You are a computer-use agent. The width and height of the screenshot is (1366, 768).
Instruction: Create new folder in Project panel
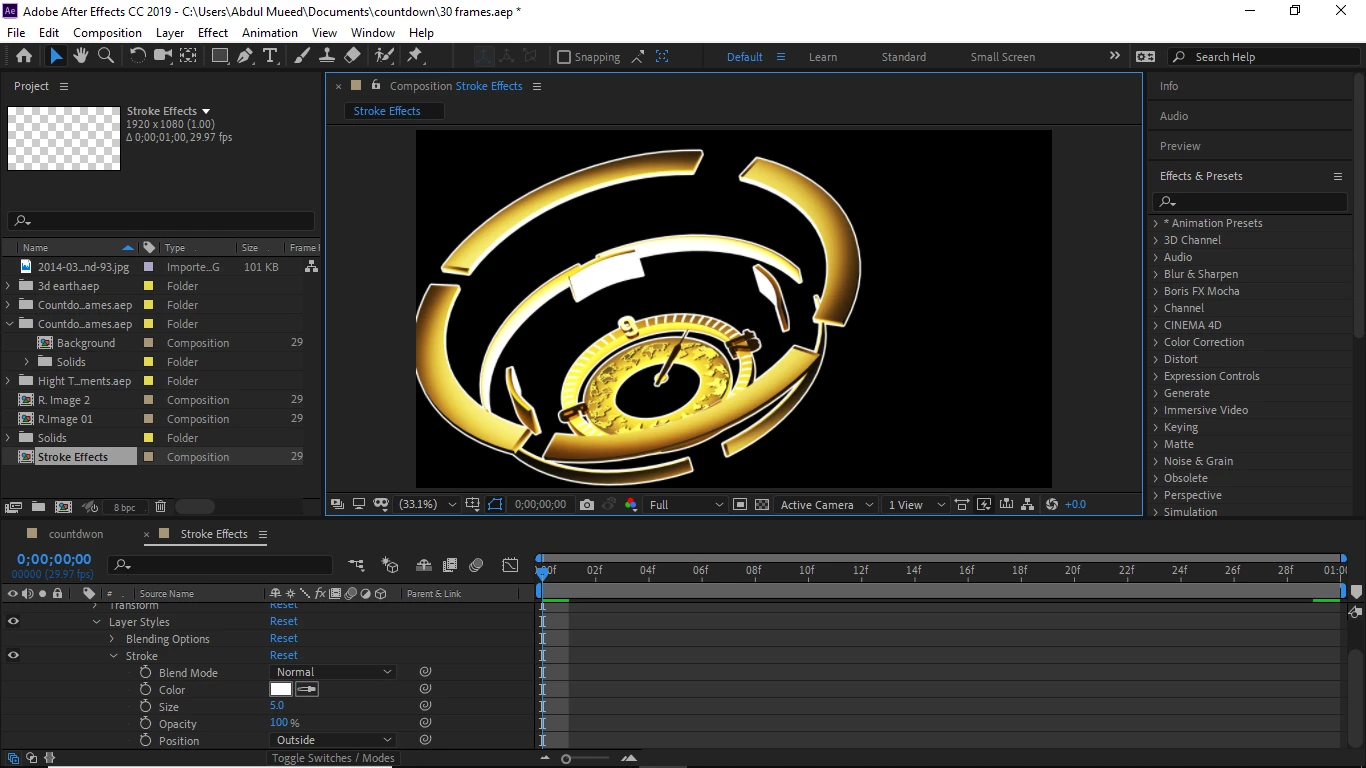coord(38,507)
